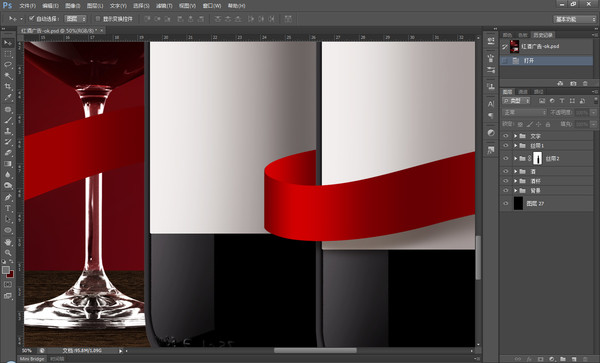Expand the 酒杯 layer group
The width and height of the screenshot is (600, 363).
pos(515,181)
